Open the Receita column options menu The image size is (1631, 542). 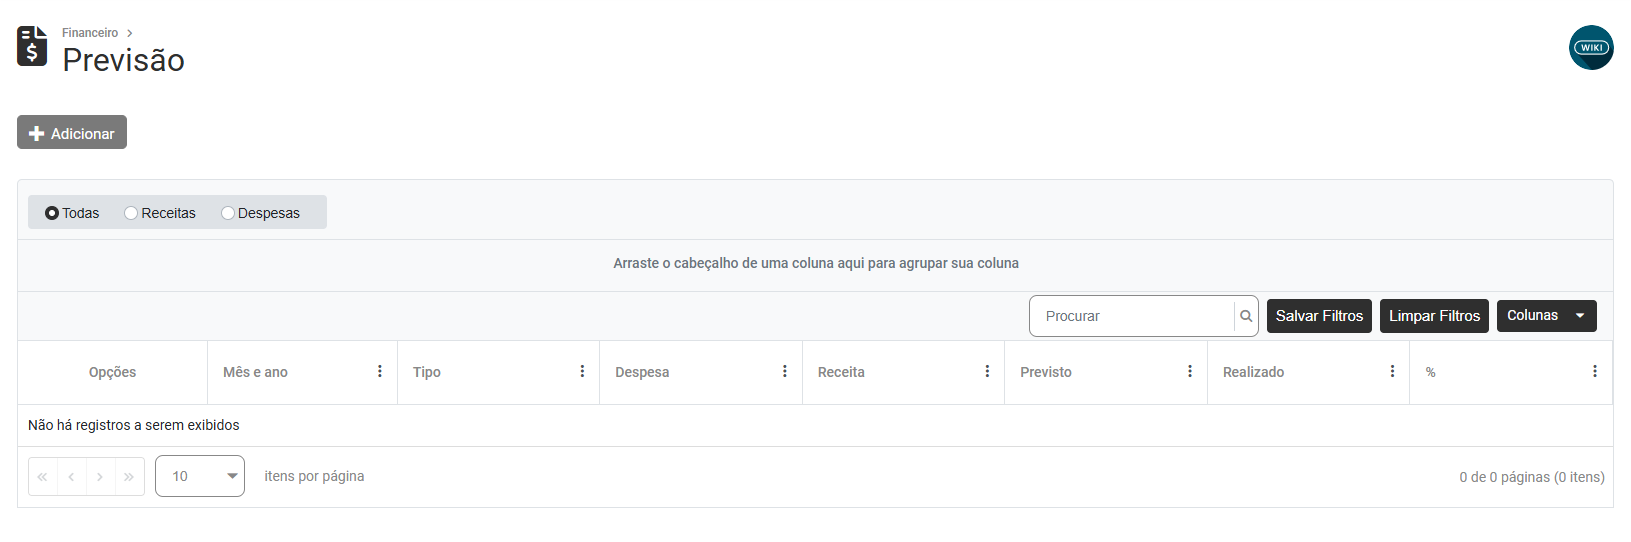tap(987, 371)
